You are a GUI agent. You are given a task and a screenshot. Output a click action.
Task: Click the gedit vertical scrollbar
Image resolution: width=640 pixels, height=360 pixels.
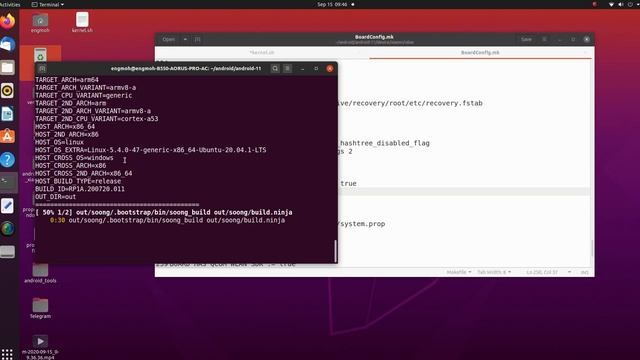(592, 248)
